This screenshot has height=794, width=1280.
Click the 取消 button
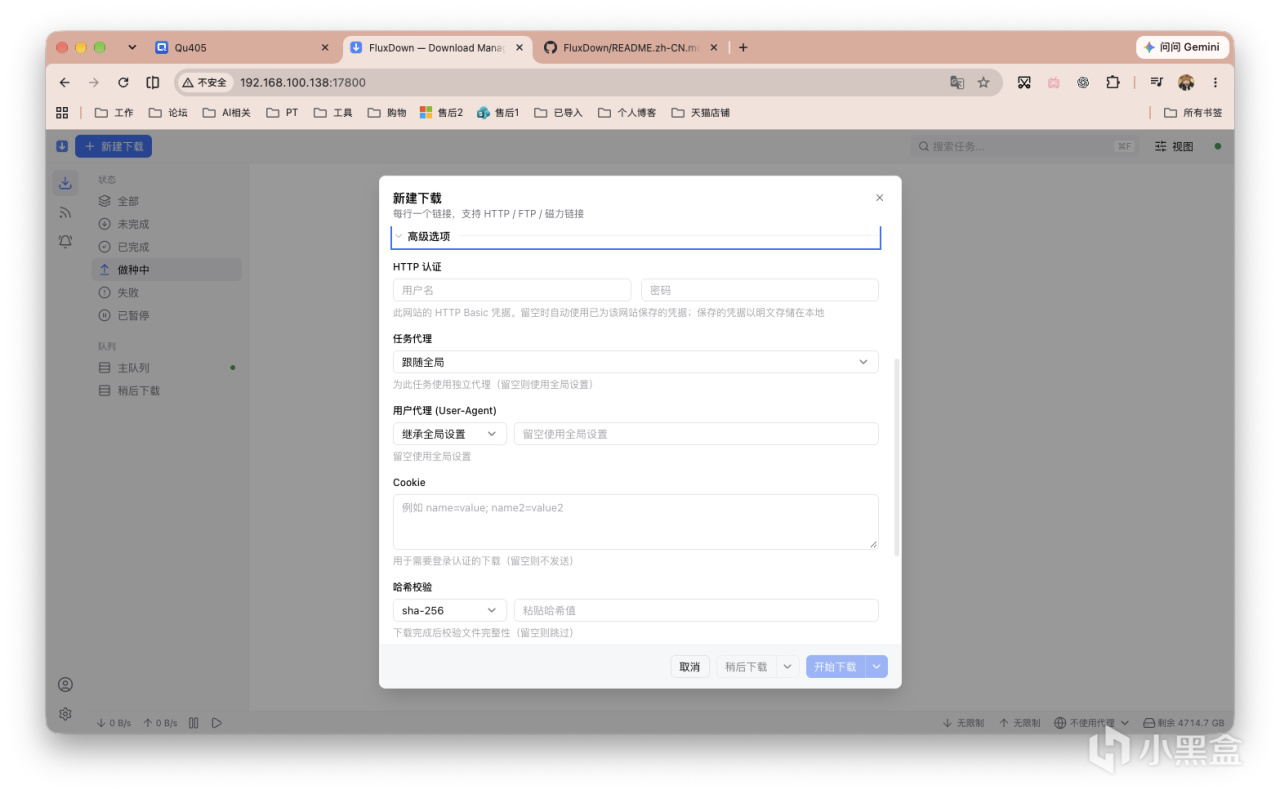[690, 667]
